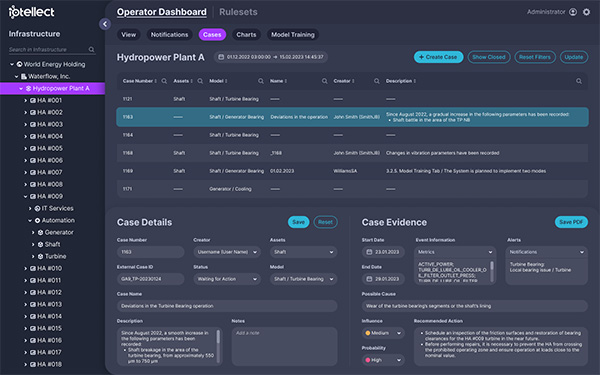Open the Model Training tab
Viewport: 600px width, 375px height.
pos(293,35)
